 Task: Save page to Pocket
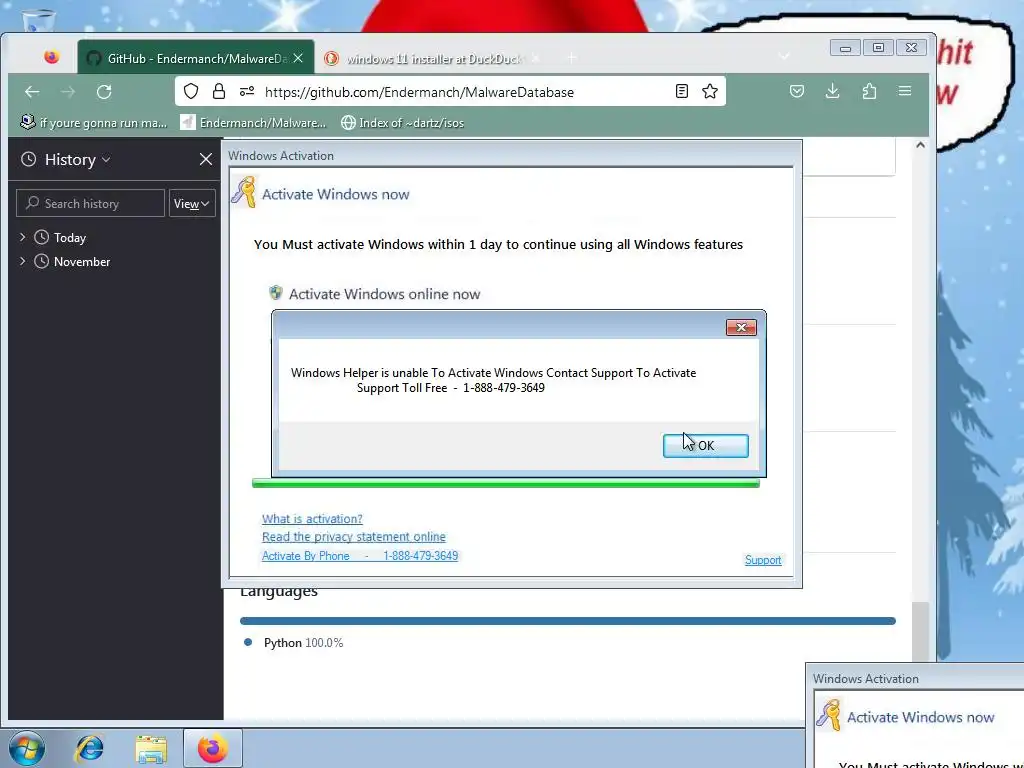797,91
